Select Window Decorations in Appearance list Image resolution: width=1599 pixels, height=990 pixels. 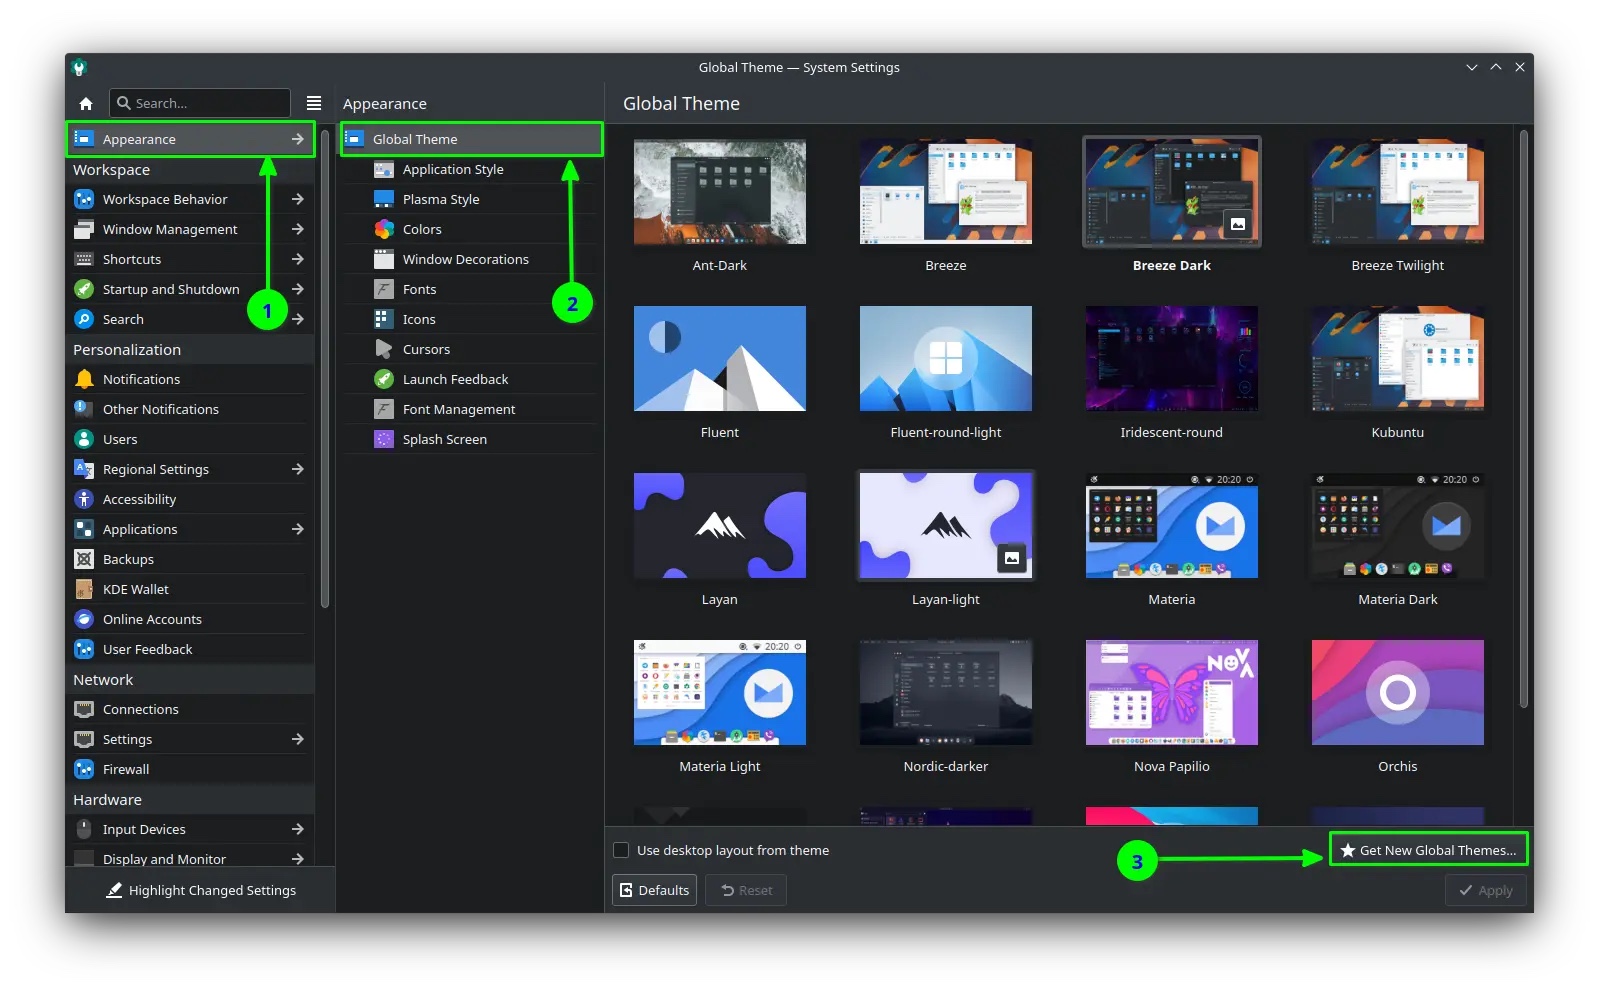[465, 259]
